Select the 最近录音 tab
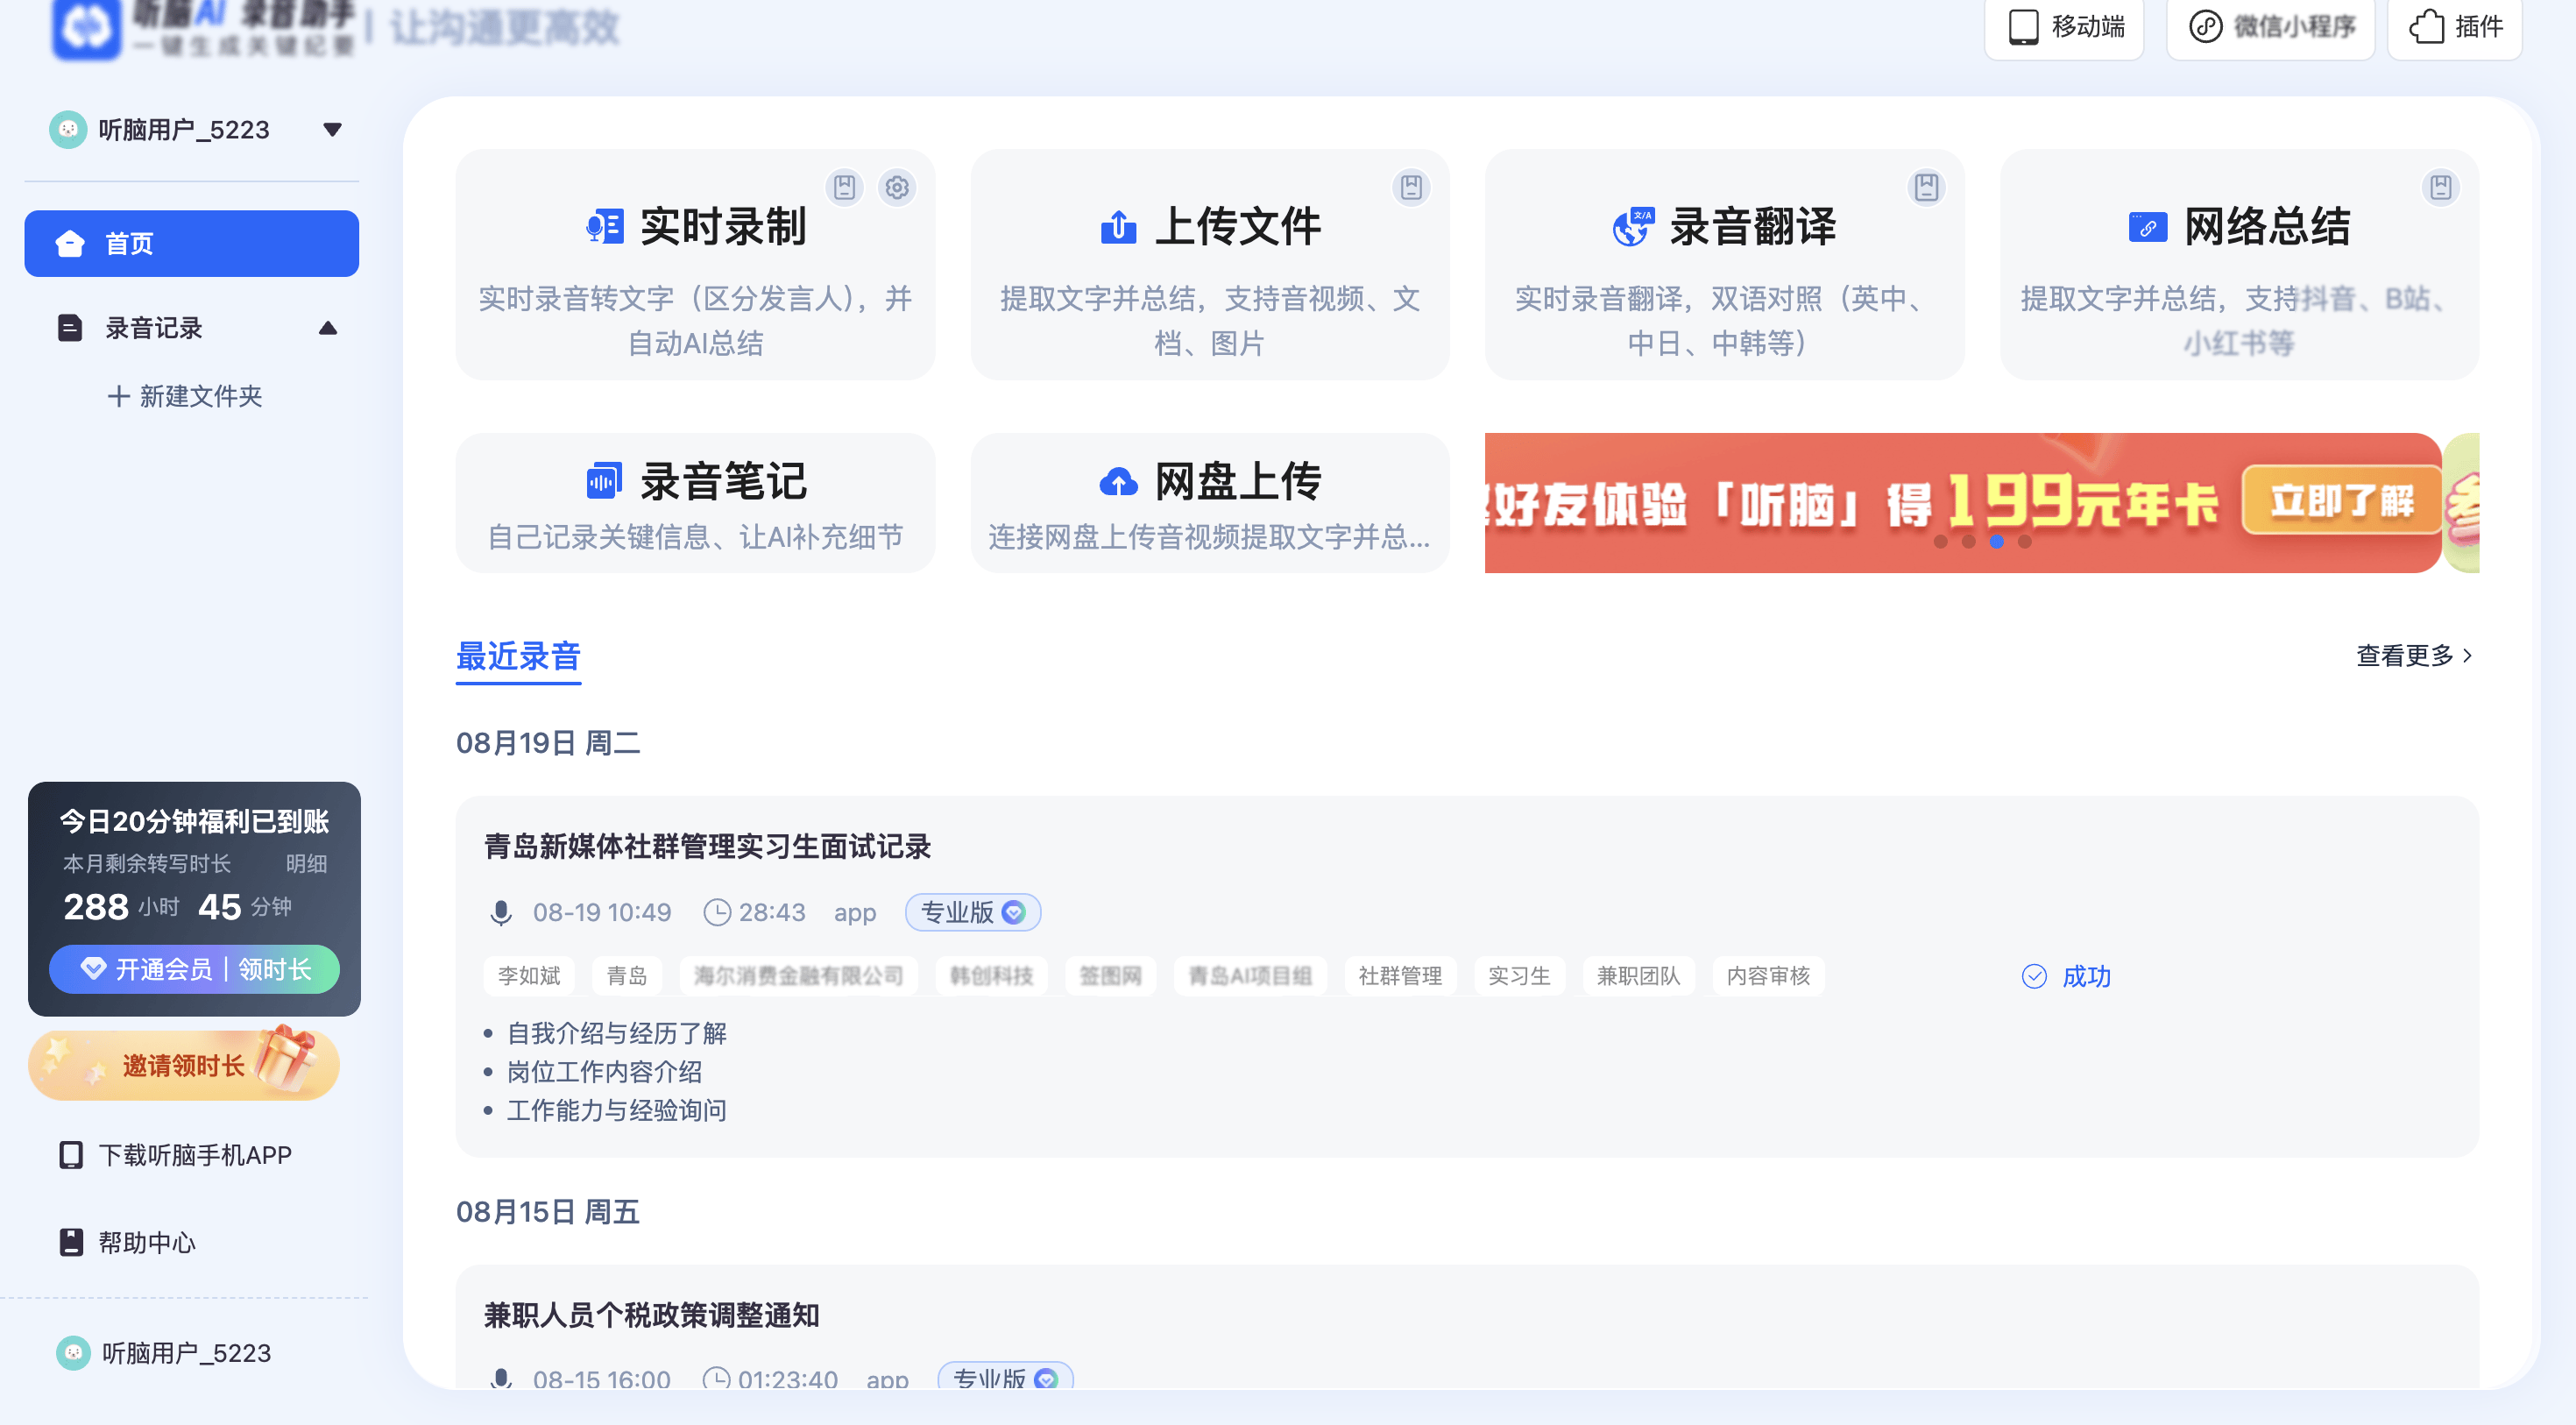The image size is (2576, 1425). pyautogui.click(x=518, y=657)
